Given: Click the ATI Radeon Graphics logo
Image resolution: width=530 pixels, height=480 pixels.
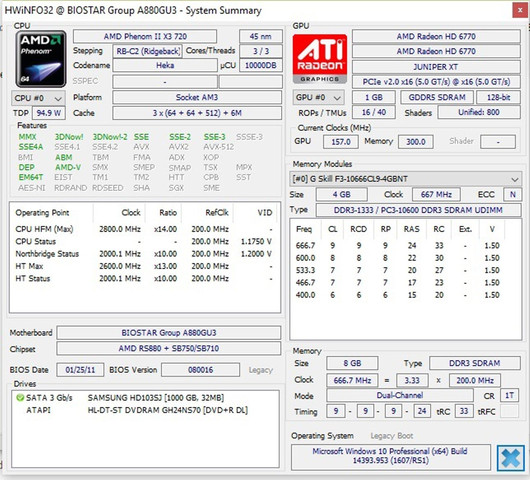Looking at the screenshot, I should (320, 59).
